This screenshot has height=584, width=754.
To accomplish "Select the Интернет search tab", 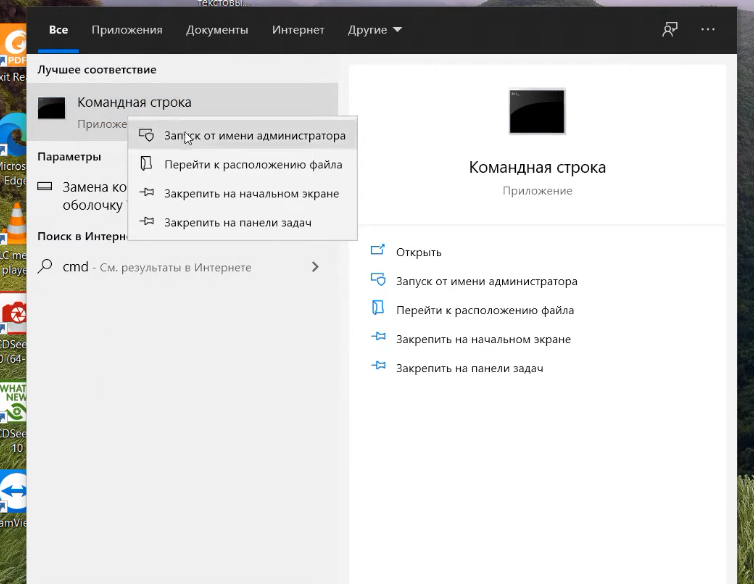I will coord(298,30).
